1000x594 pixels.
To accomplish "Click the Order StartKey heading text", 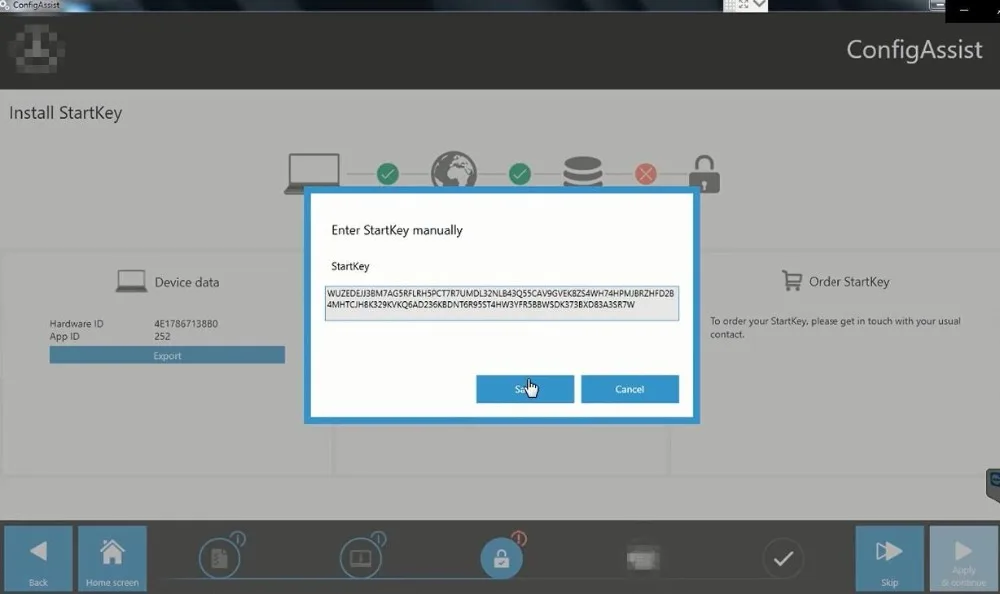I will [x=849, y=281].
